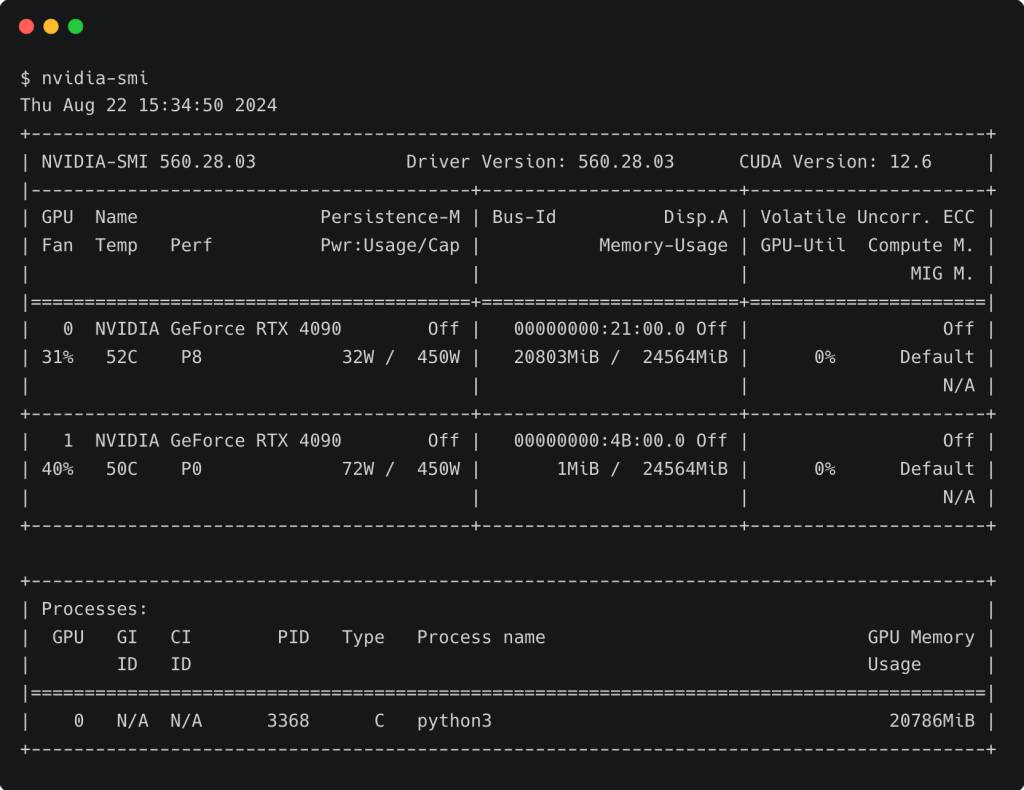Click the "Temp" column header
1024x790 pixels.
point(116,245)
